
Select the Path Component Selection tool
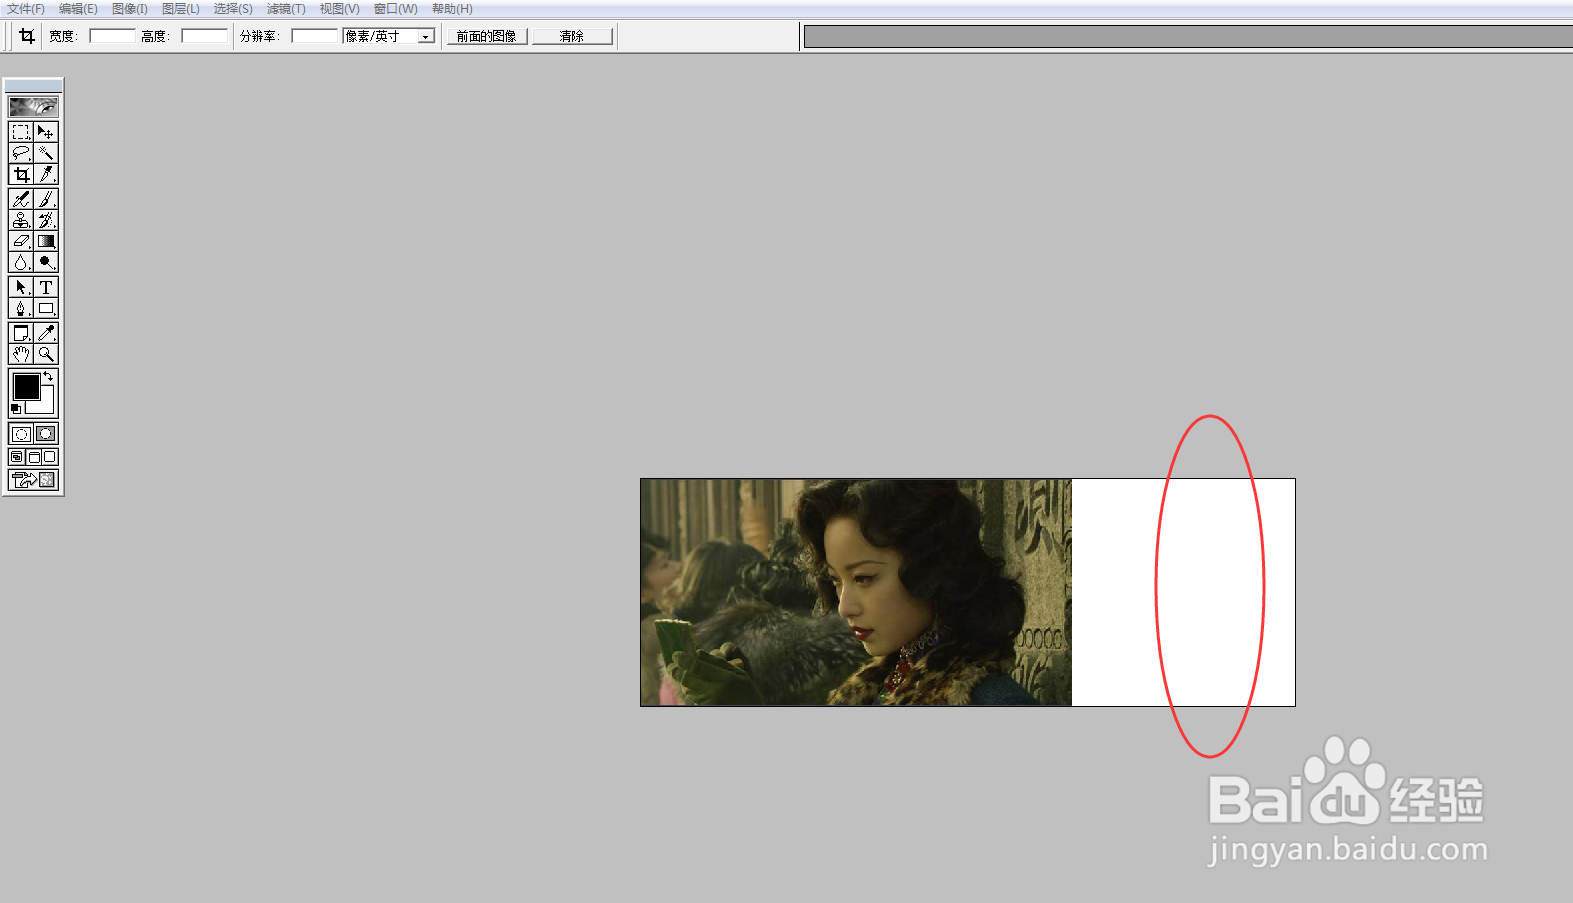point(21,287)
